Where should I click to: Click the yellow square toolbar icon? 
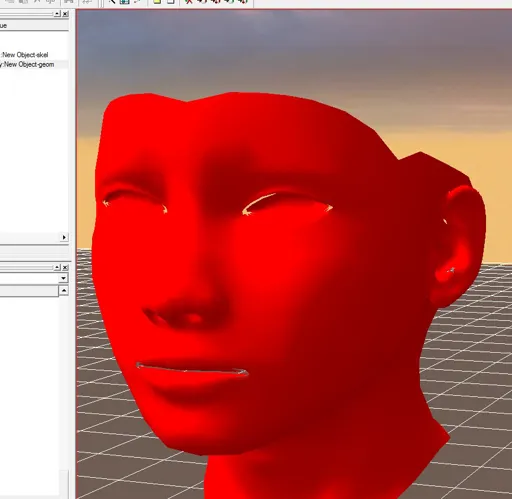[x=157, y=2]
